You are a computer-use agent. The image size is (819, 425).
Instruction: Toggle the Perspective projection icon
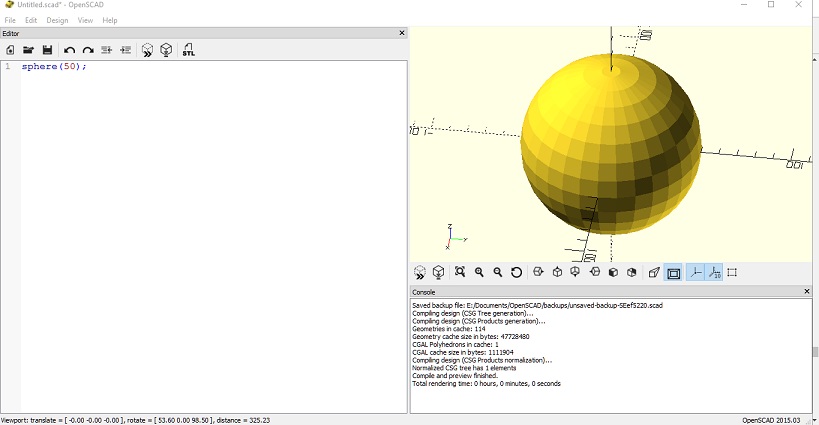pos(654,272)
